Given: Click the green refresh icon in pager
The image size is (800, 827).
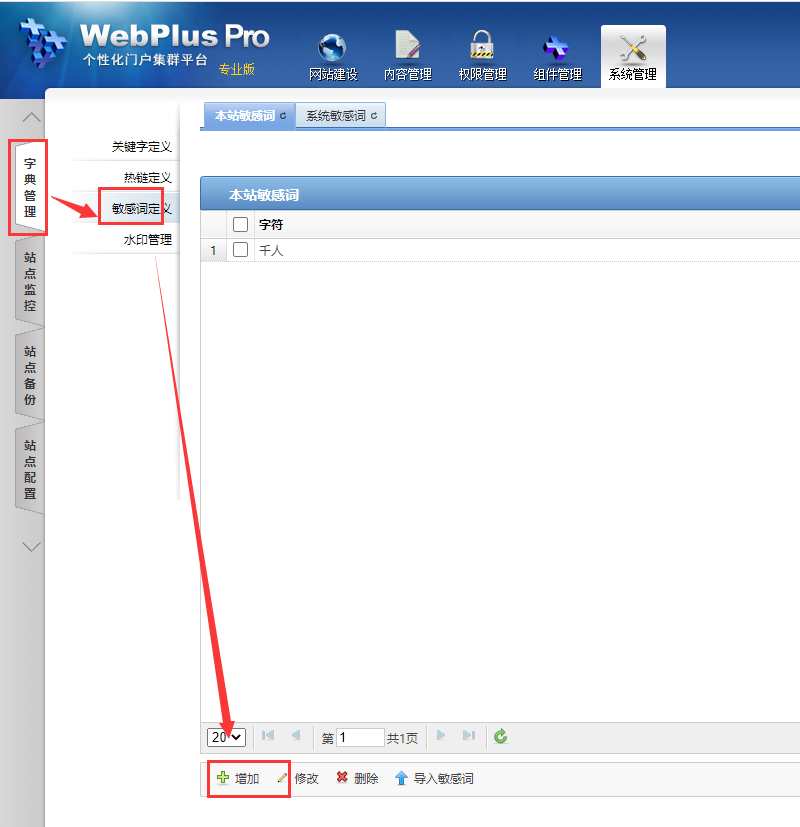Looking at the screenshot, I should tap(501, 737).
